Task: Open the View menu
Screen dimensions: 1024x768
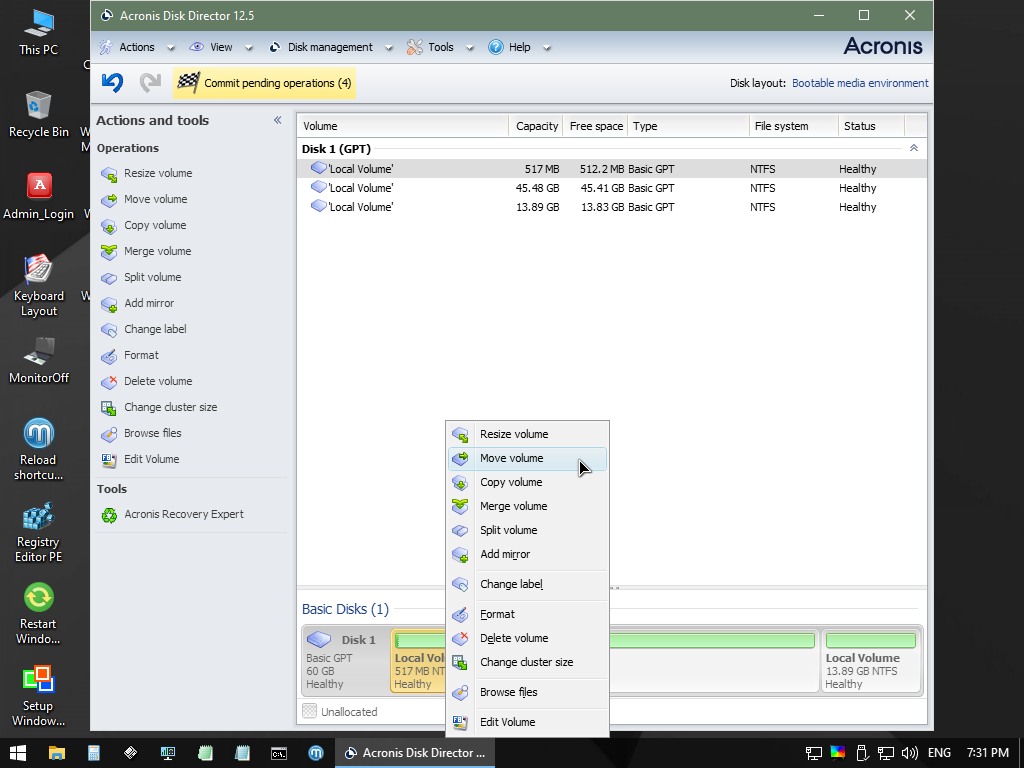Action: [212, 47]
